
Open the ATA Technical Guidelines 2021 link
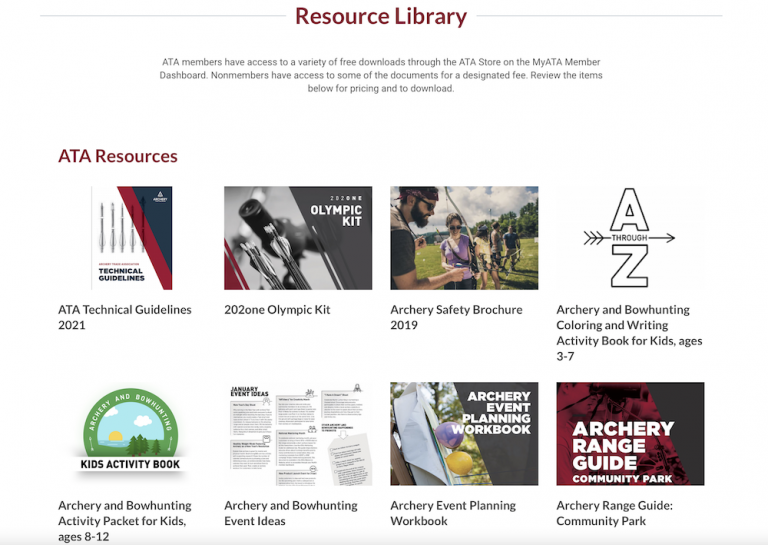[x=124, y=317]
